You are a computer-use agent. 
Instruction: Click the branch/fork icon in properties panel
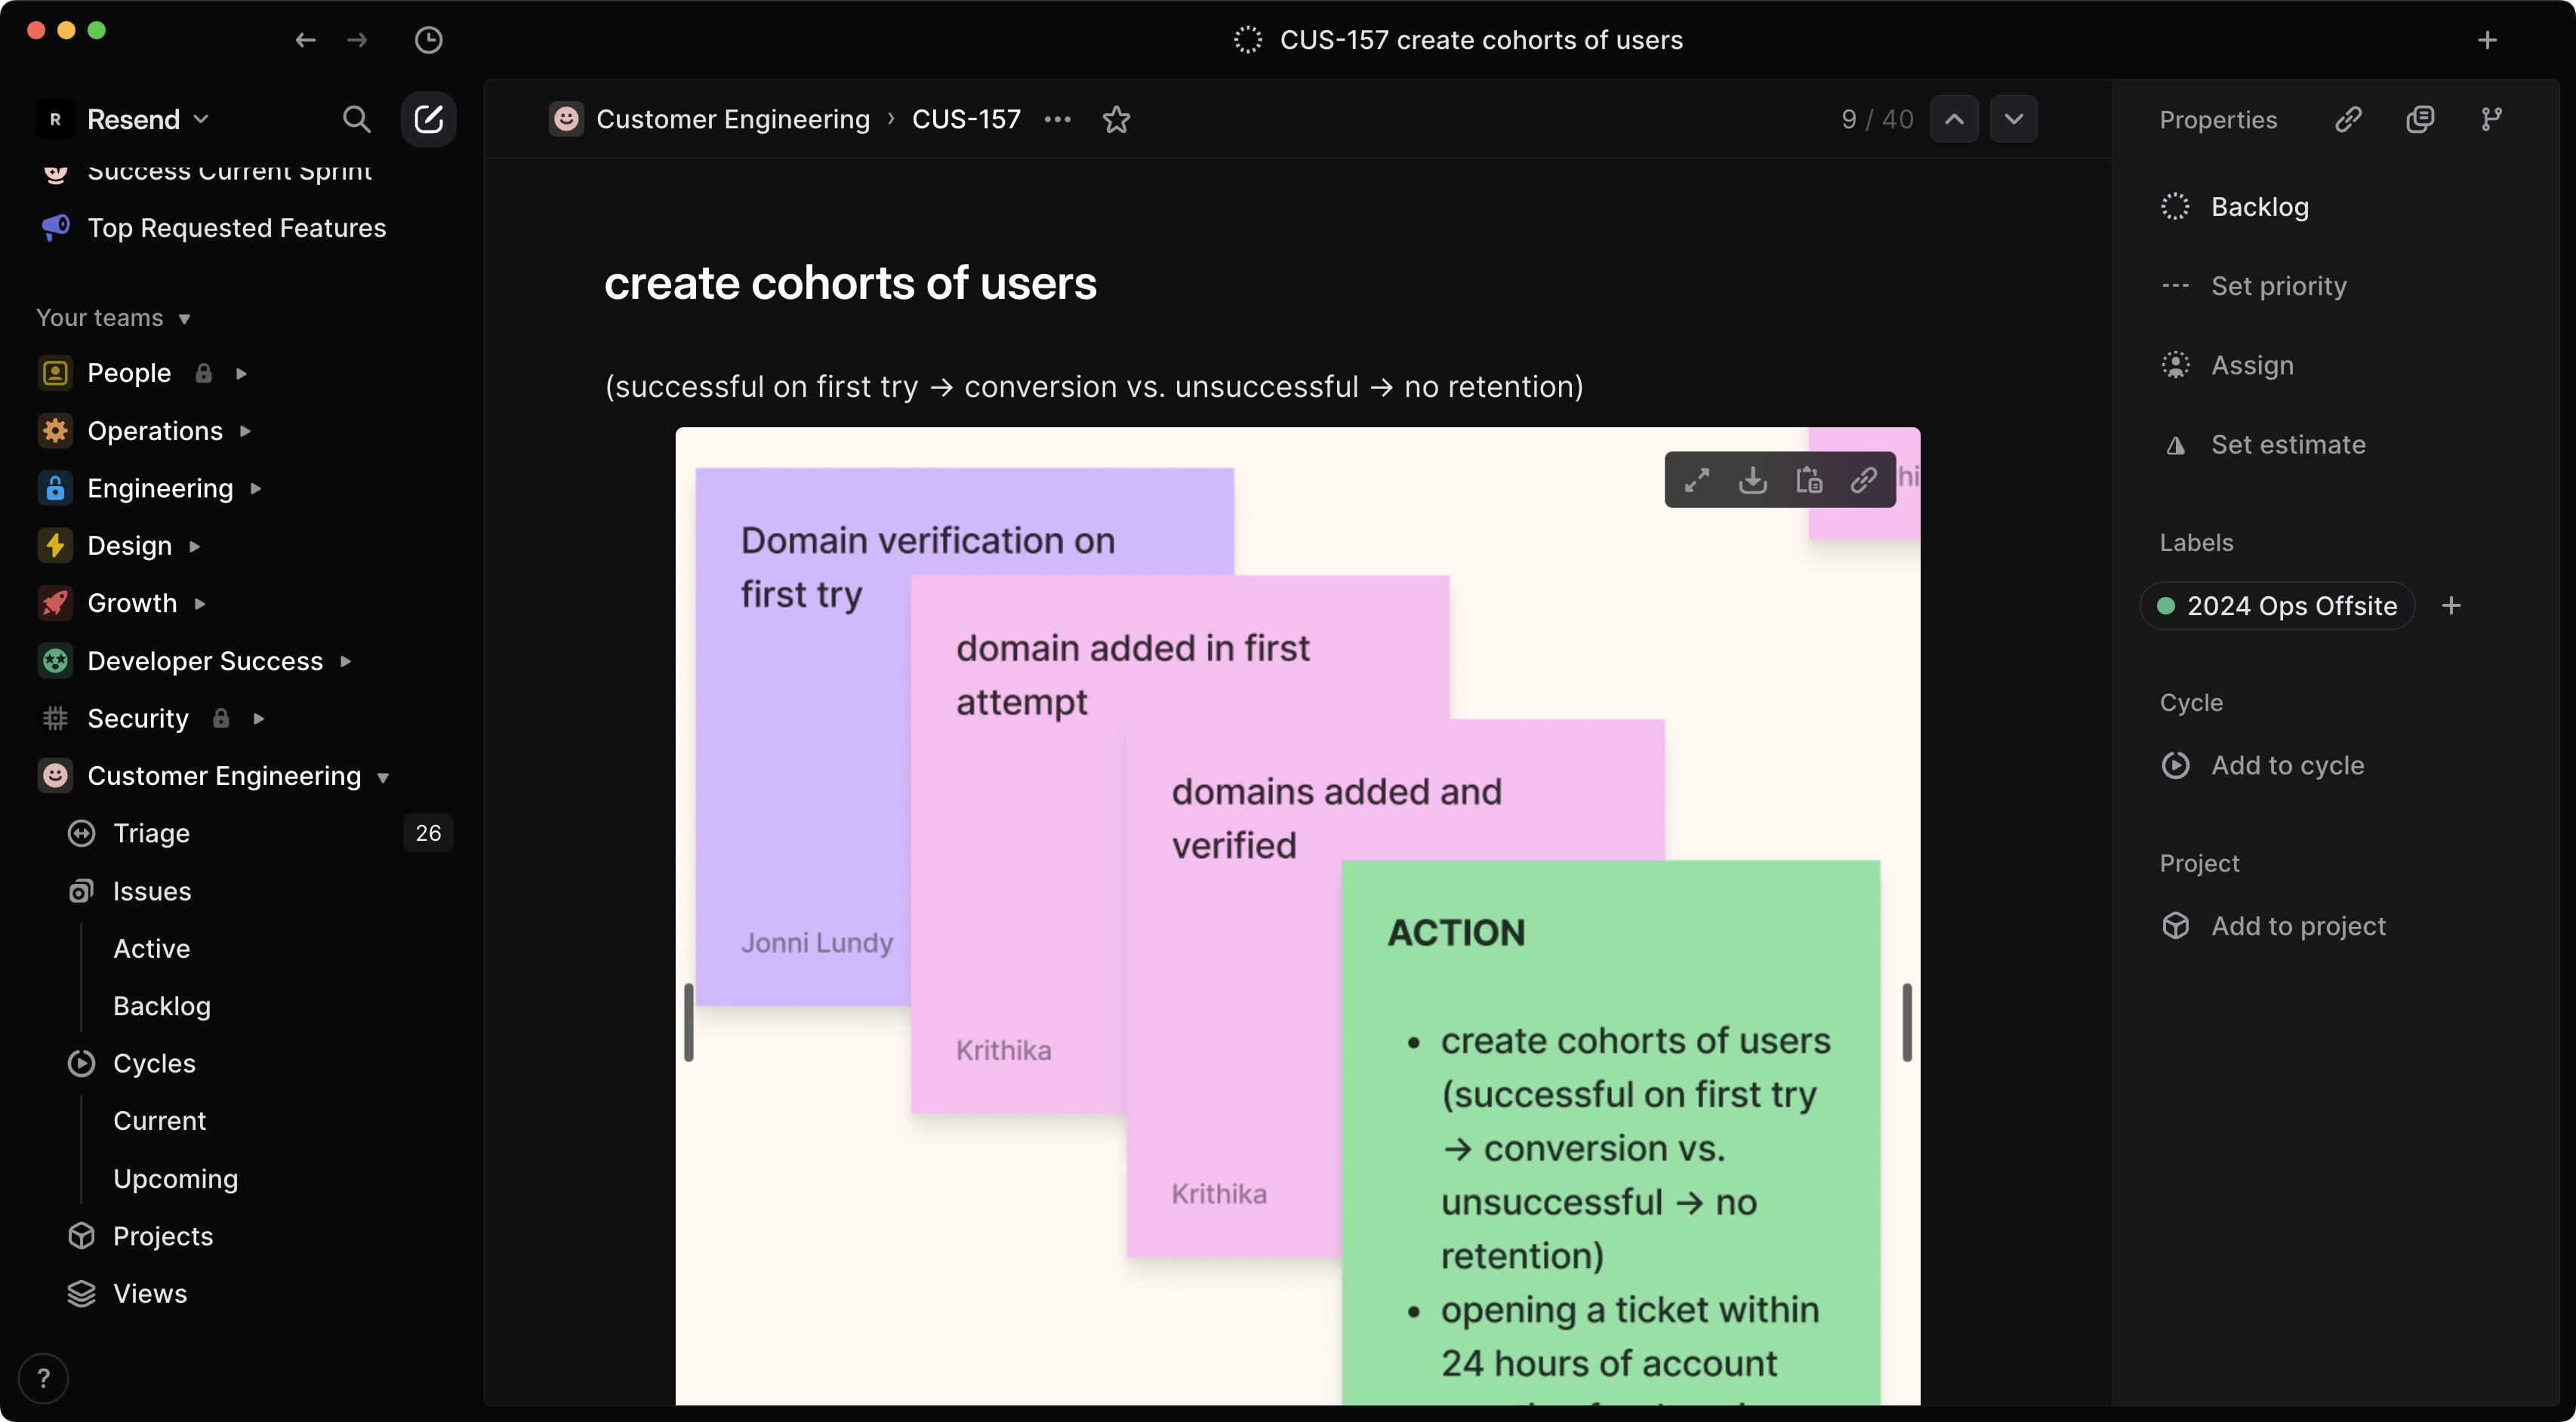(2490, 117)
